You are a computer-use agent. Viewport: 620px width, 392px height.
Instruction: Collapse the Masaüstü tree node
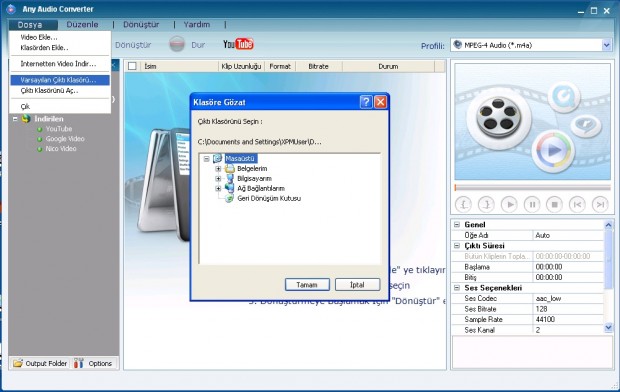coord(206,159)
